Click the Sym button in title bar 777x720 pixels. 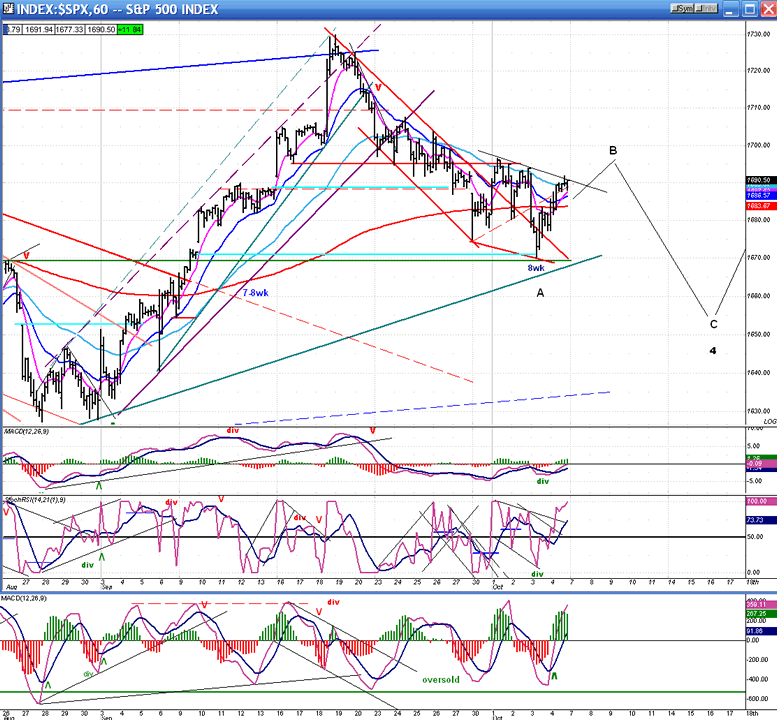click(x=683, y=9)
